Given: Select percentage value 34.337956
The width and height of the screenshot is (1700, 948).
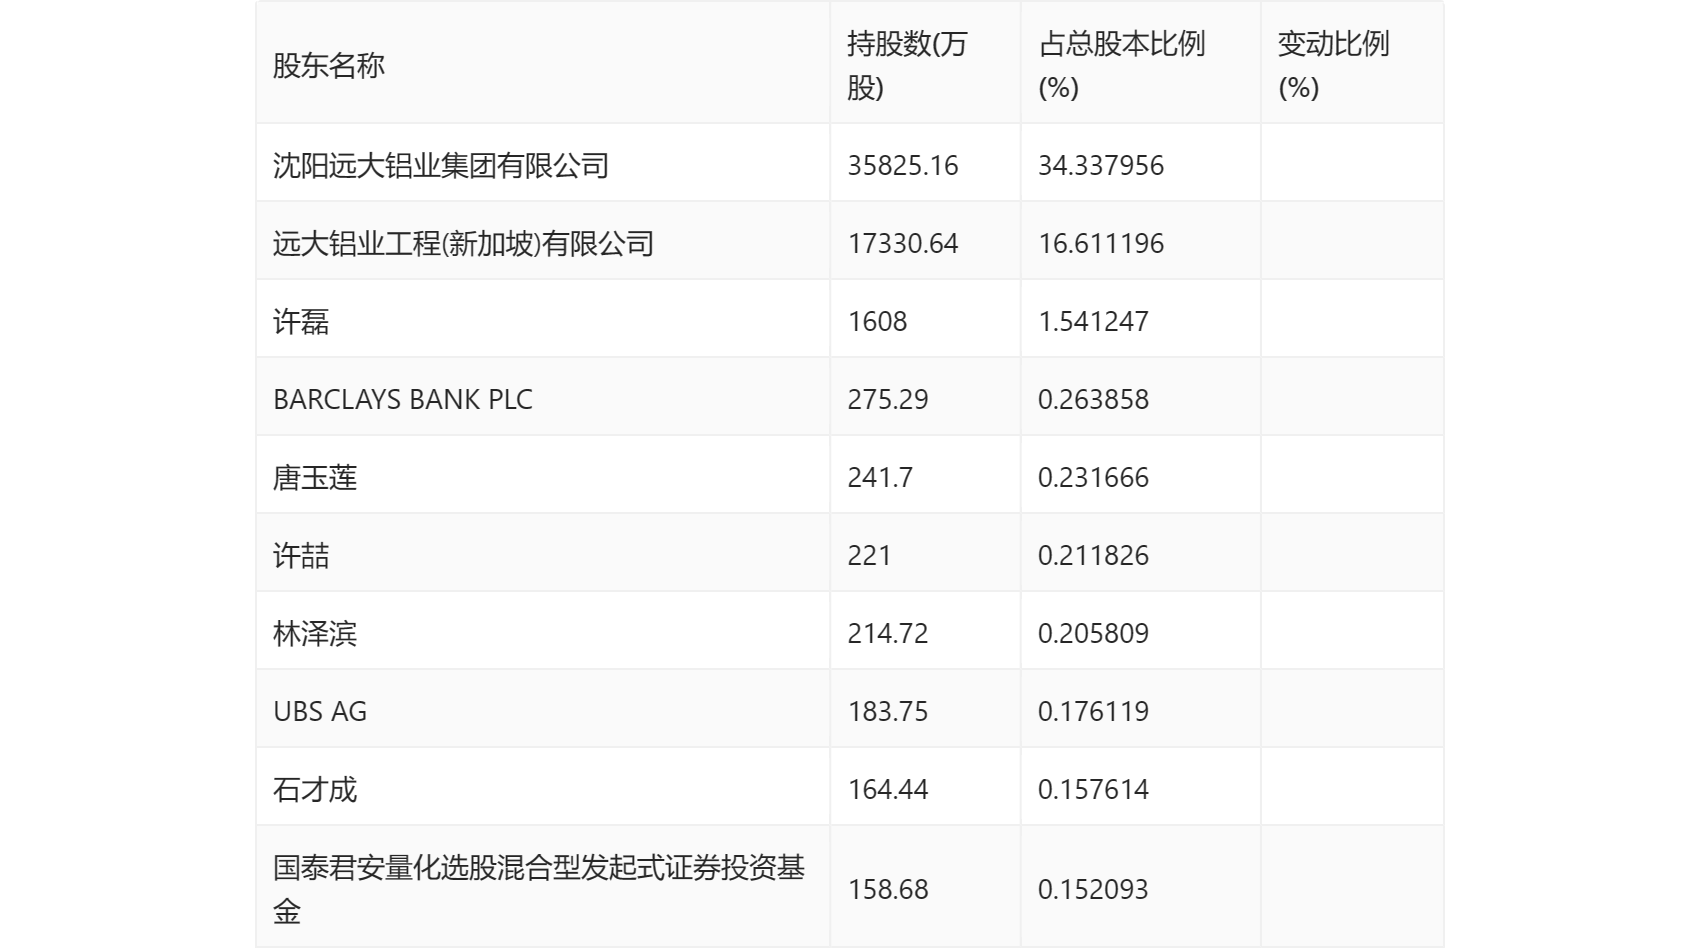Looking at the screenshot, I should coord(1101,165).
